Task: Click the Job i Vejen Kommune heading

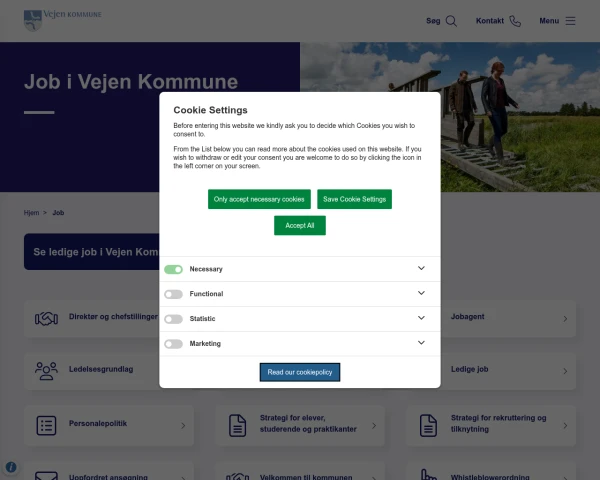Action: [x=131, y=82]
